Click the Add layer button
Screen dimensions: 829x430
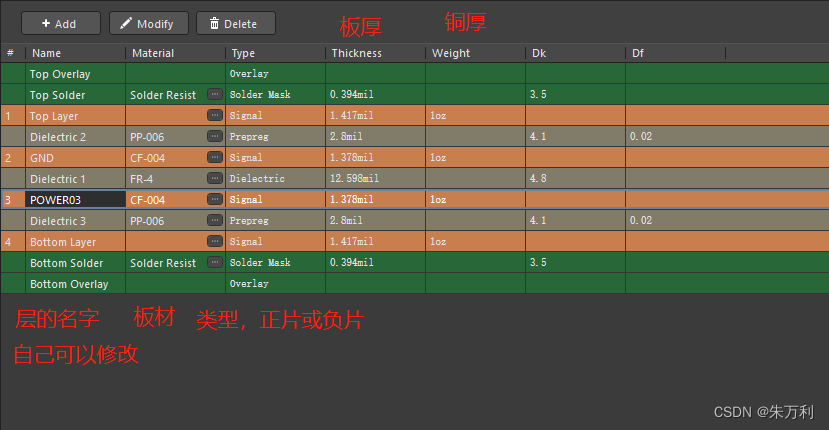(x=61, y=24)
